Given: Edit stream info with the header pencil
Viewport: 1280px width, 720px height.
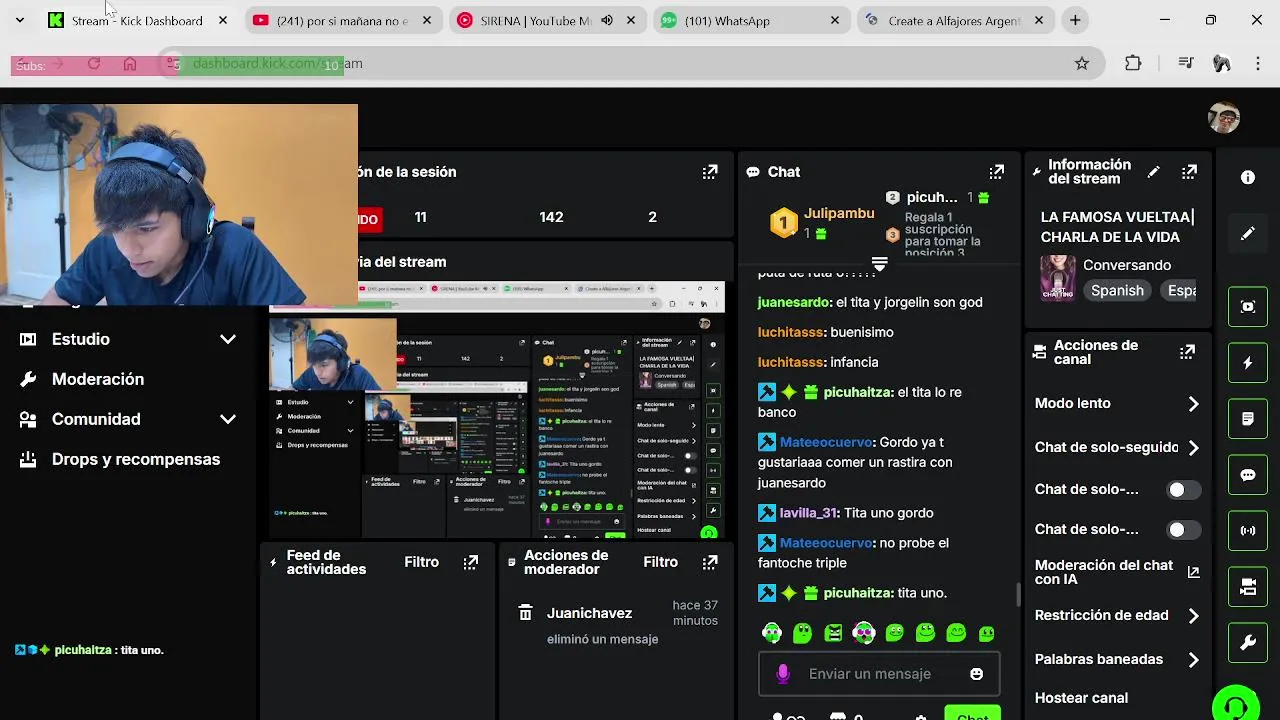Looking at the screenshot, I should [x=1153, y=172].
